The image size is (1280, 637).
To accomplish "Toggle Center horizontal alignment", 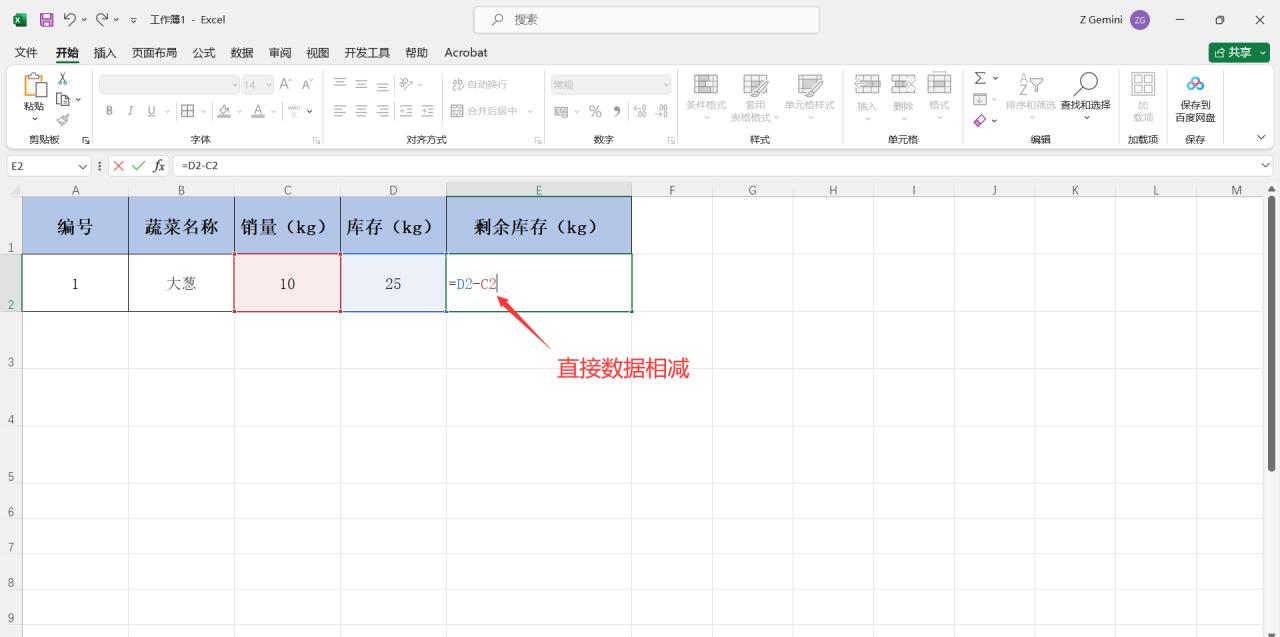I will click(361, 111).
